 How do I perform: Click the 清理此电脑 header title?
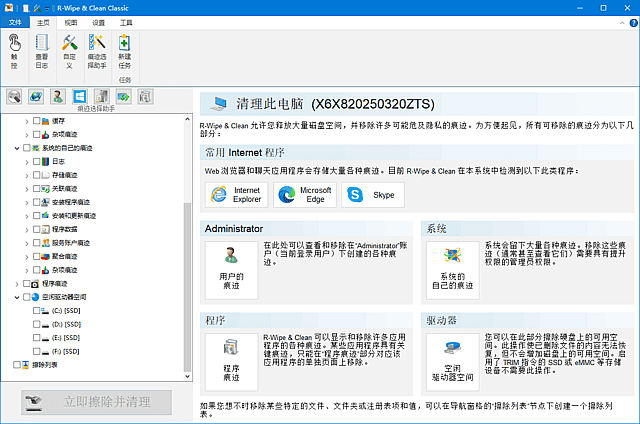pos(335,104)
